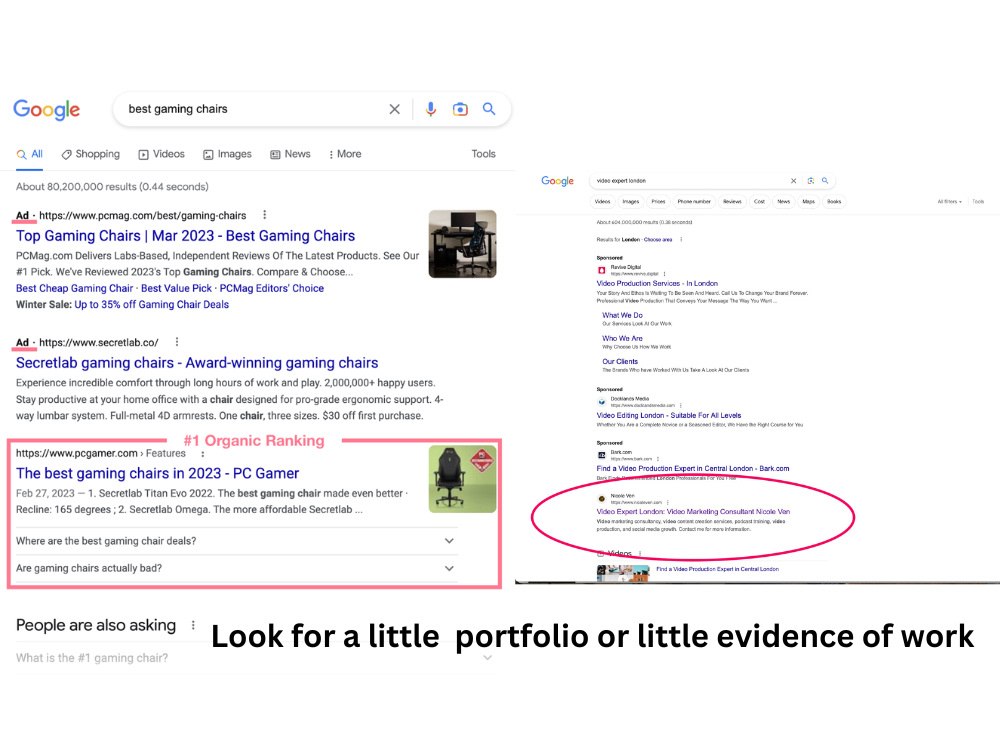The image size is (1000, 750).
Task: Open 'All filters' dropdown in right window
Action: point(950,202)
